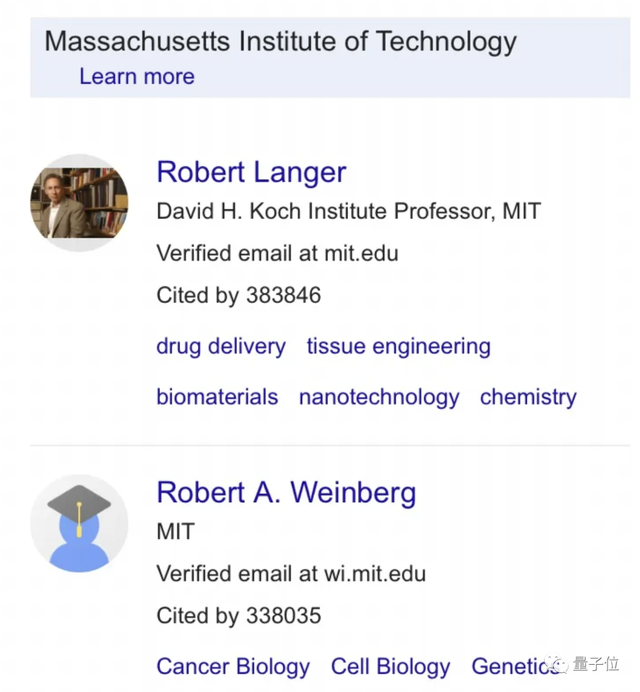
Task: Click the biomaterials topic link
Action: tap(217, 396)
